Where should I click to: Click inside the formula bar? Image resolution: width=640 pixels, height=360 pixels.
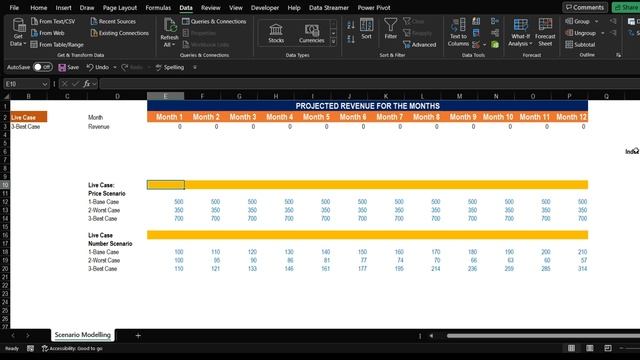(x=369, y=84)
